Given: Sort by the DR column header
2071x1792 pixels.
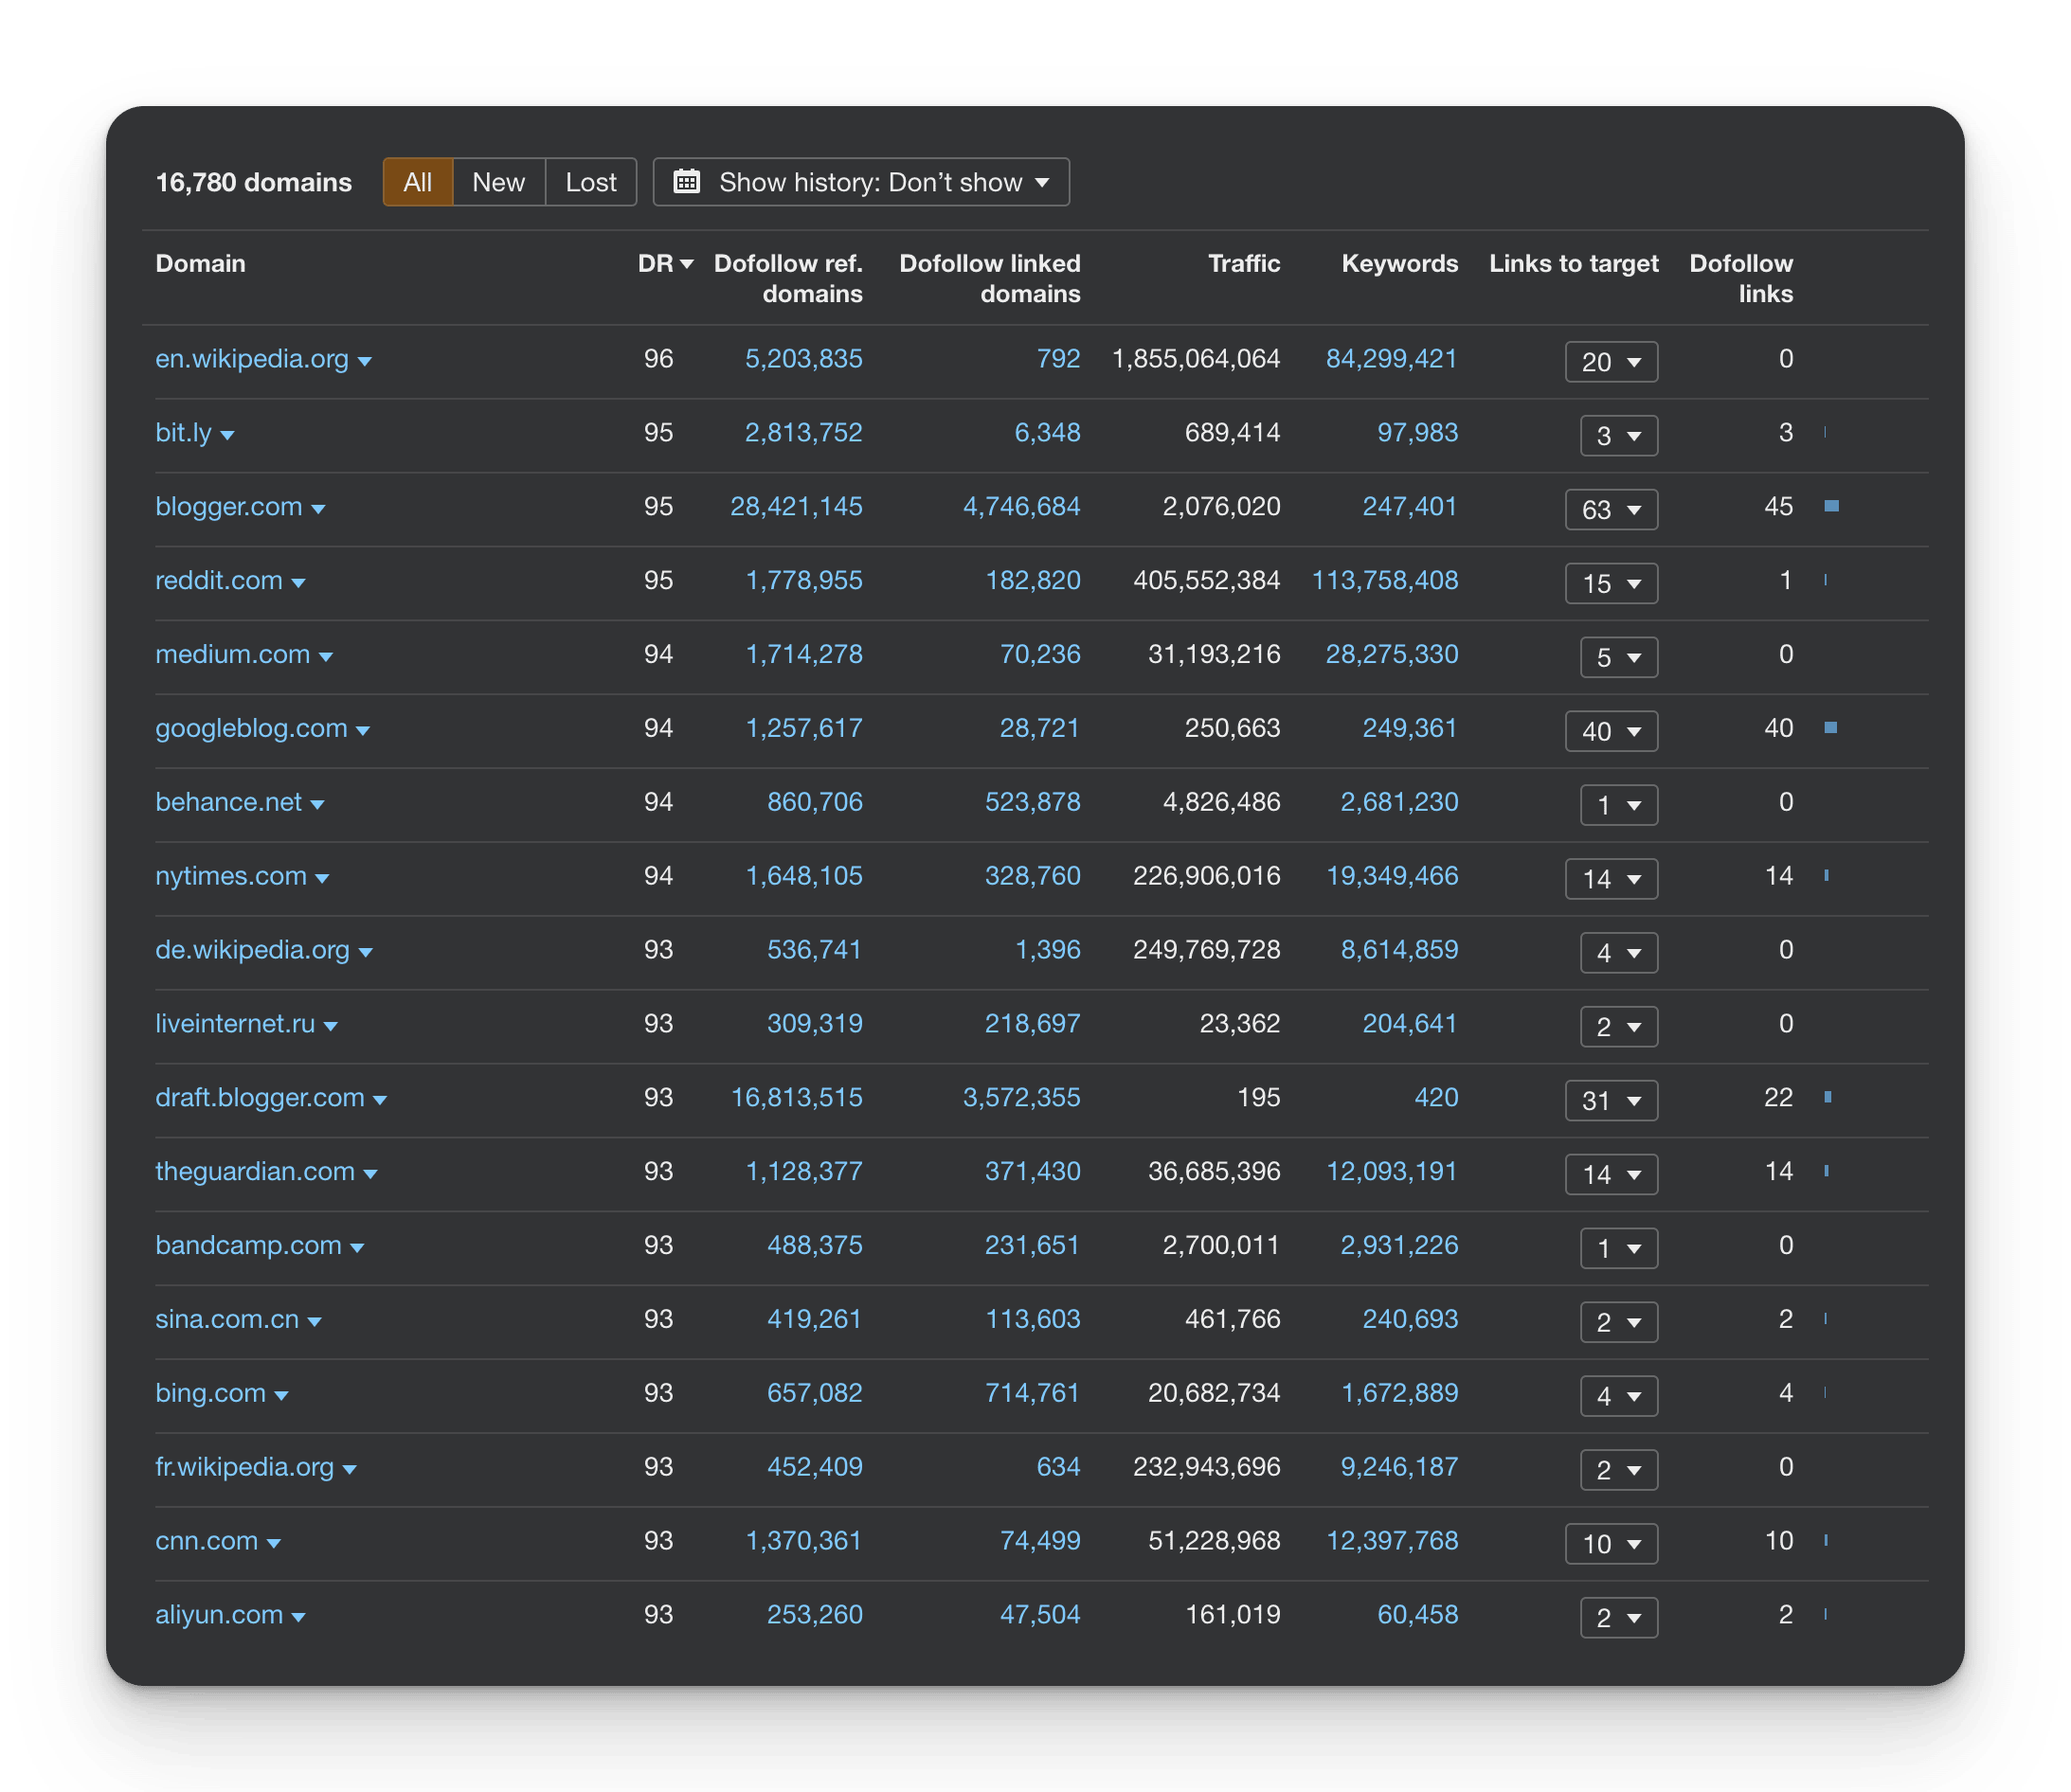Looking at the screenshot, I should coord(665,263).
